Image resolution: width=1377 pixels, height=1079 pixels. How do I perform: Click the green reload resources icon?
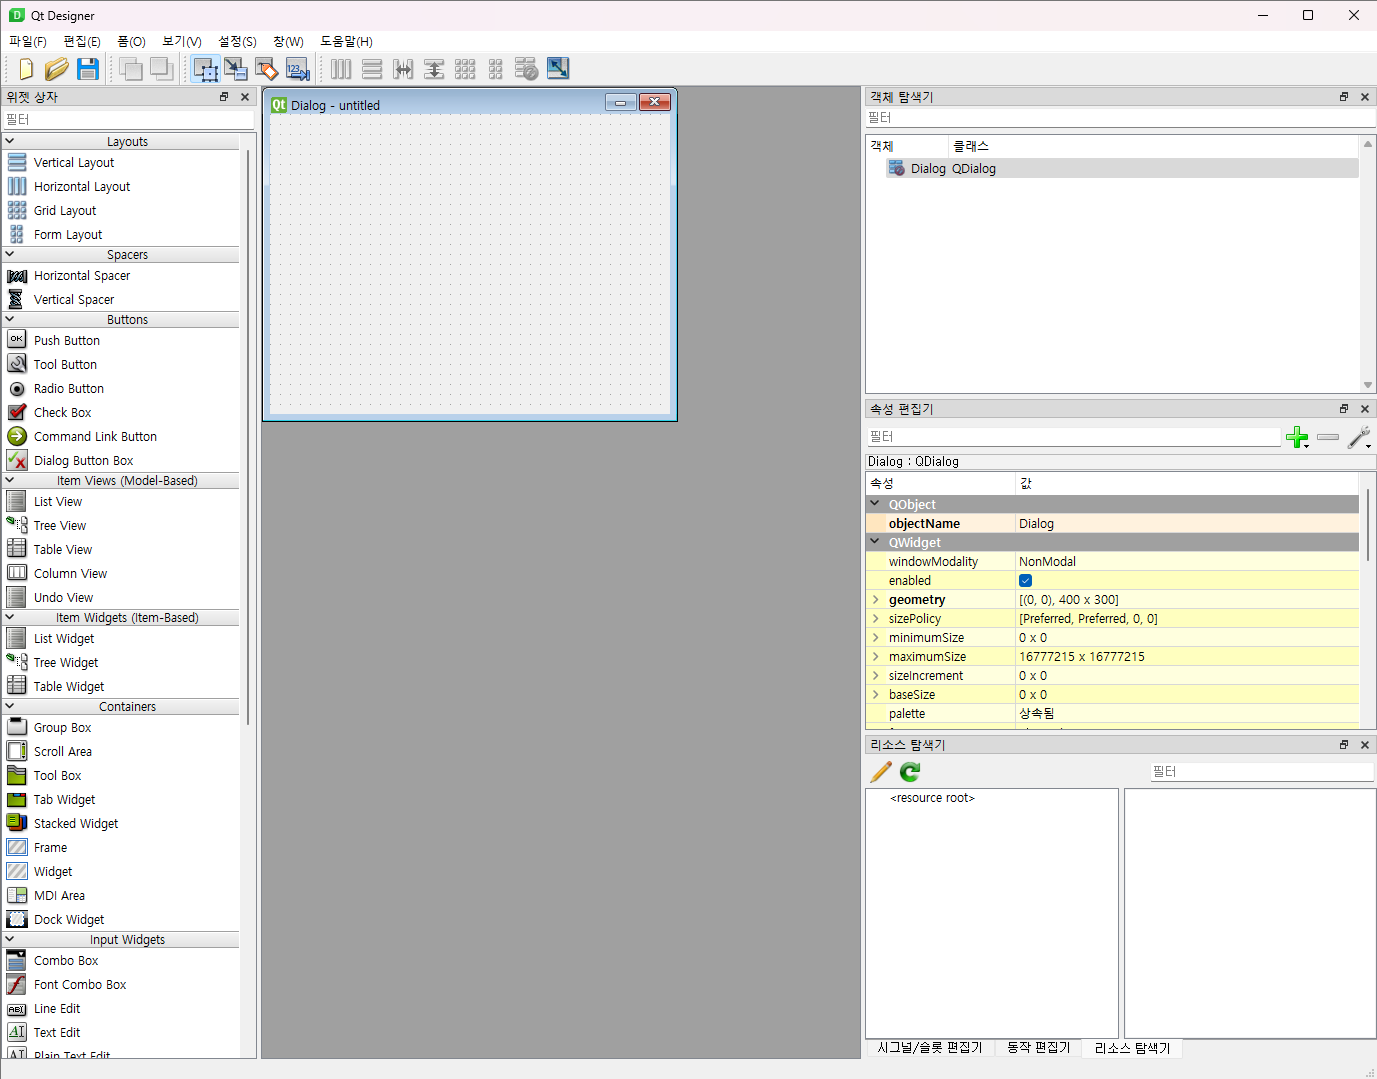(x=910, y=772)
